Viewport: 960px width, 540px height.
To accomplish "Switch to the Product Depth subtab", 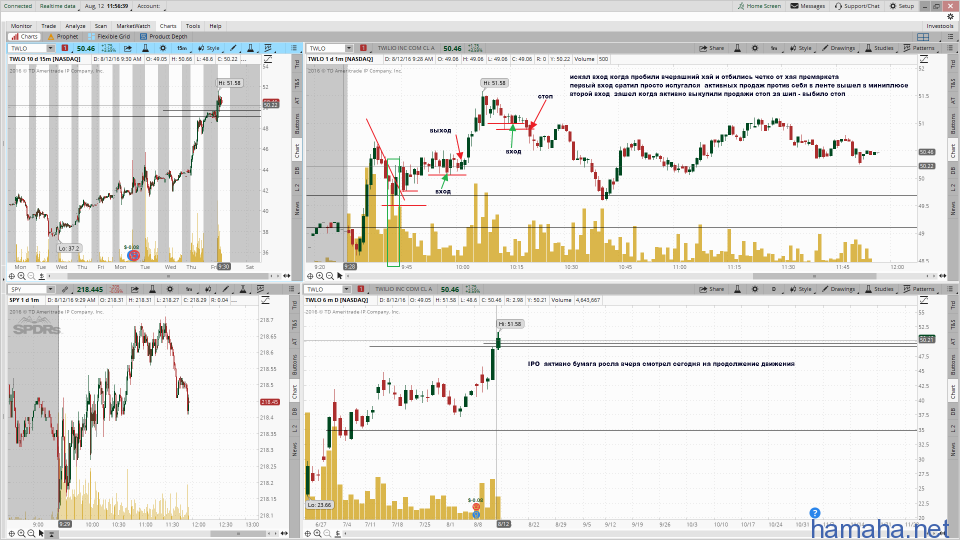I will [x=163, y=37].
